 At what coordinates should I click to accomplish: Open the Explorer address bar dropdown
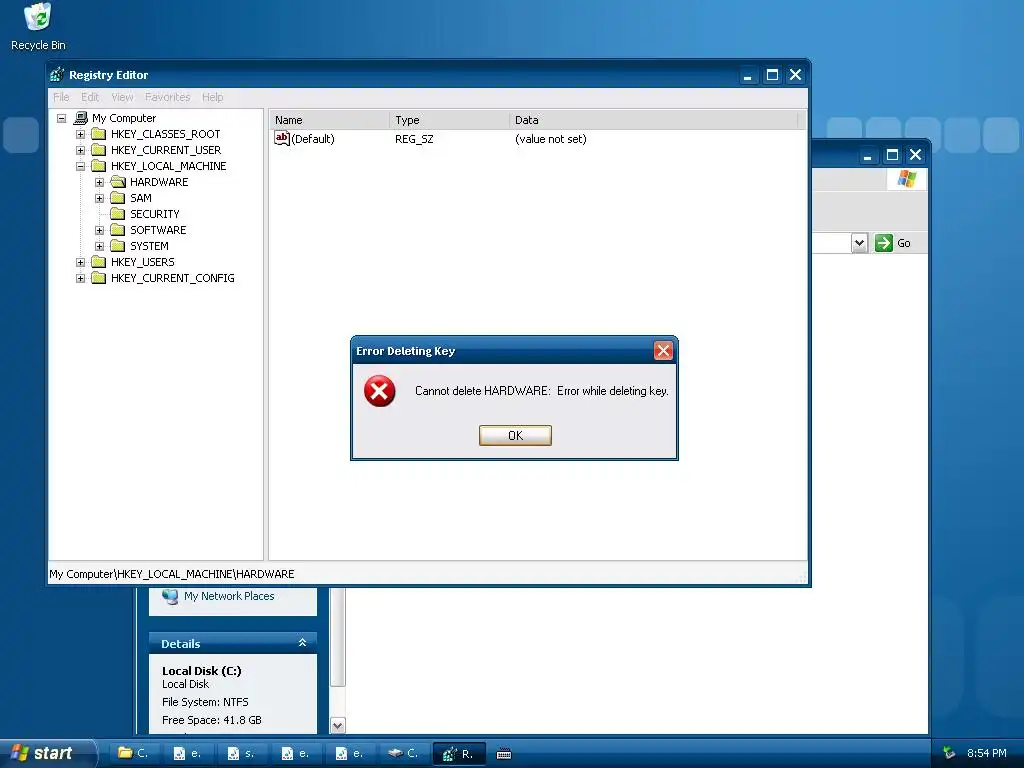859,243
